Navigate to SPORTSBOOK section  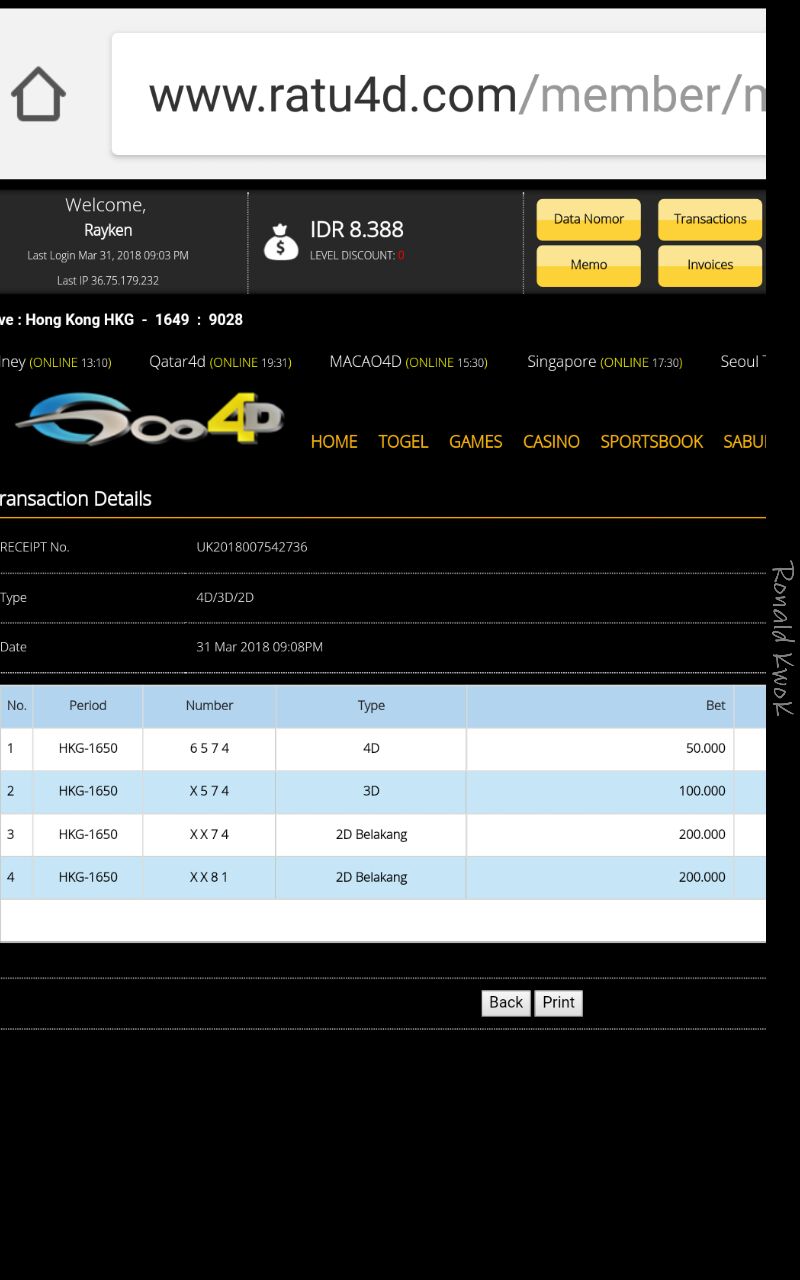(651, 442)
